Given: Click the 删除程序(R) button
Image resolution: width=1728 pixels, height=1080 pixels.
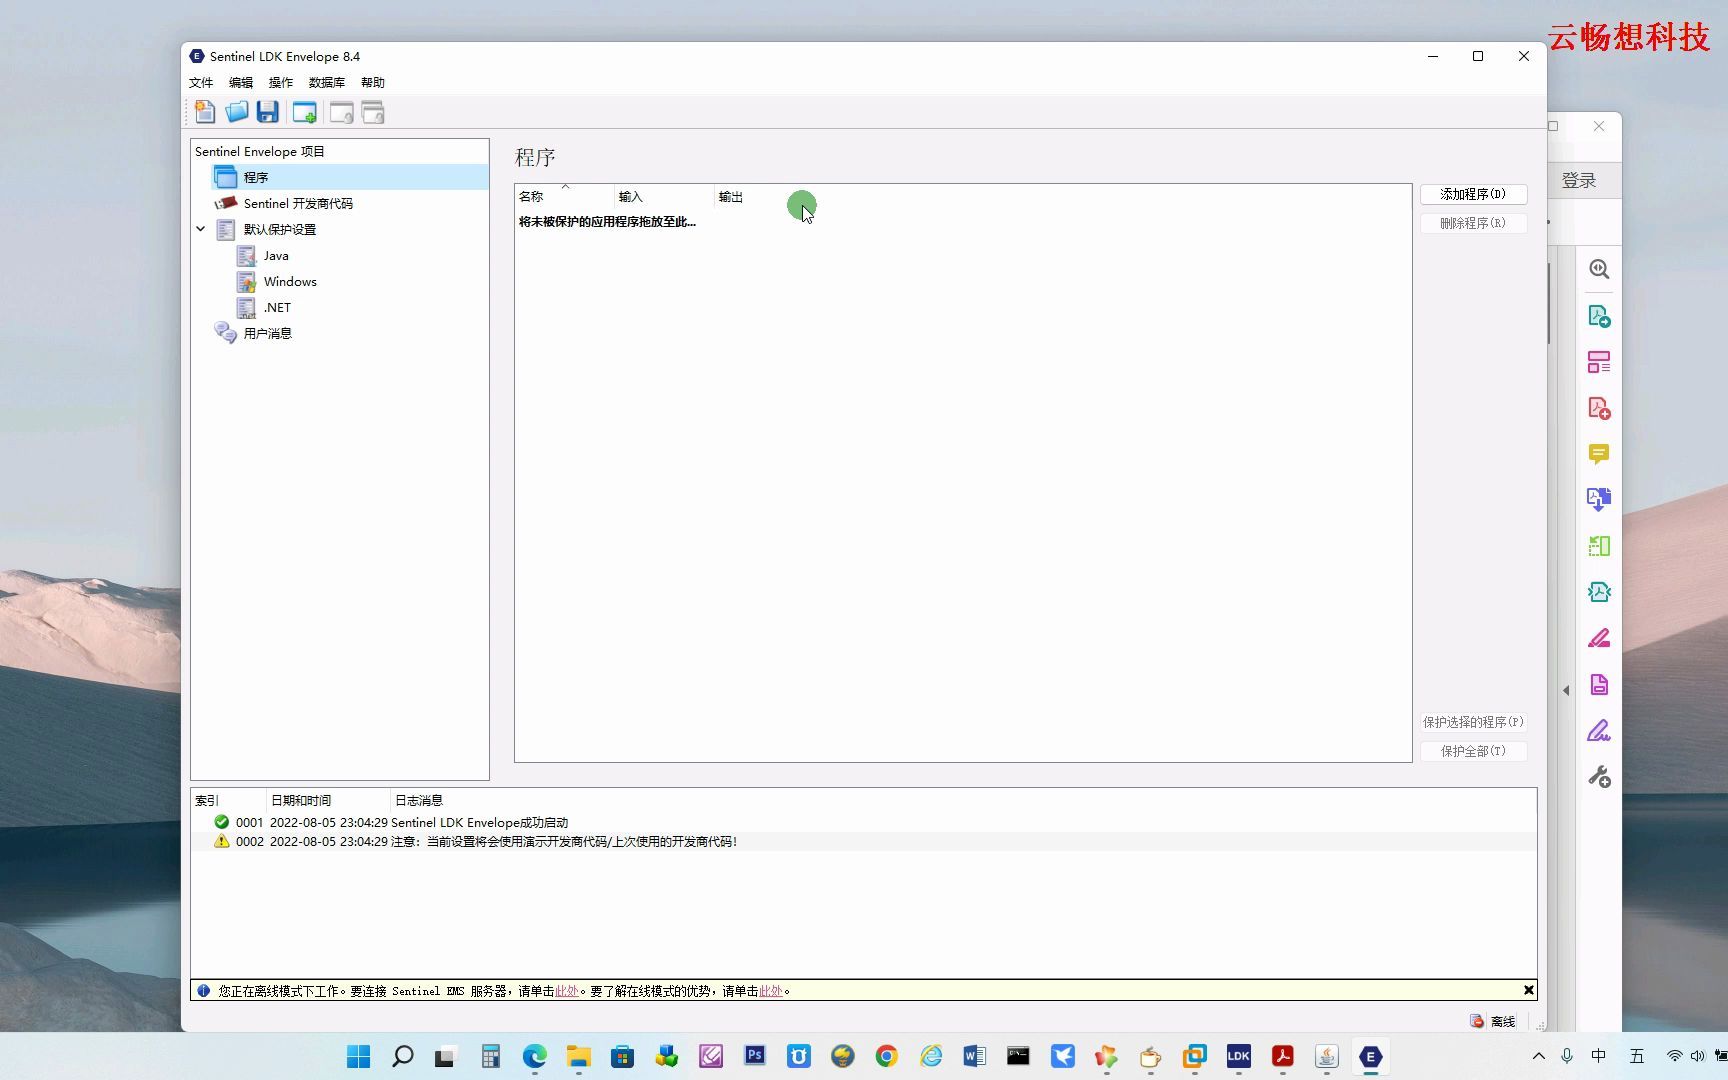Looking at the screenshot, I should tap(1473, 223).
